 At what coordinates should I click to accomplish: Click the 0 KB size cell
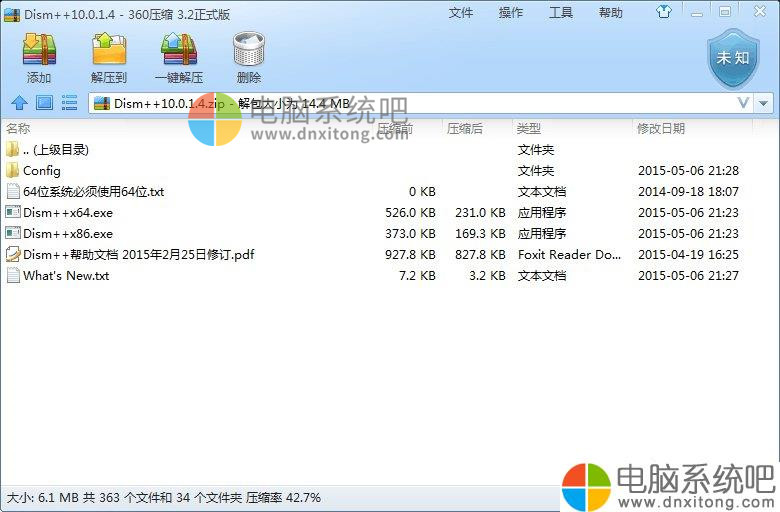point(422,192)
